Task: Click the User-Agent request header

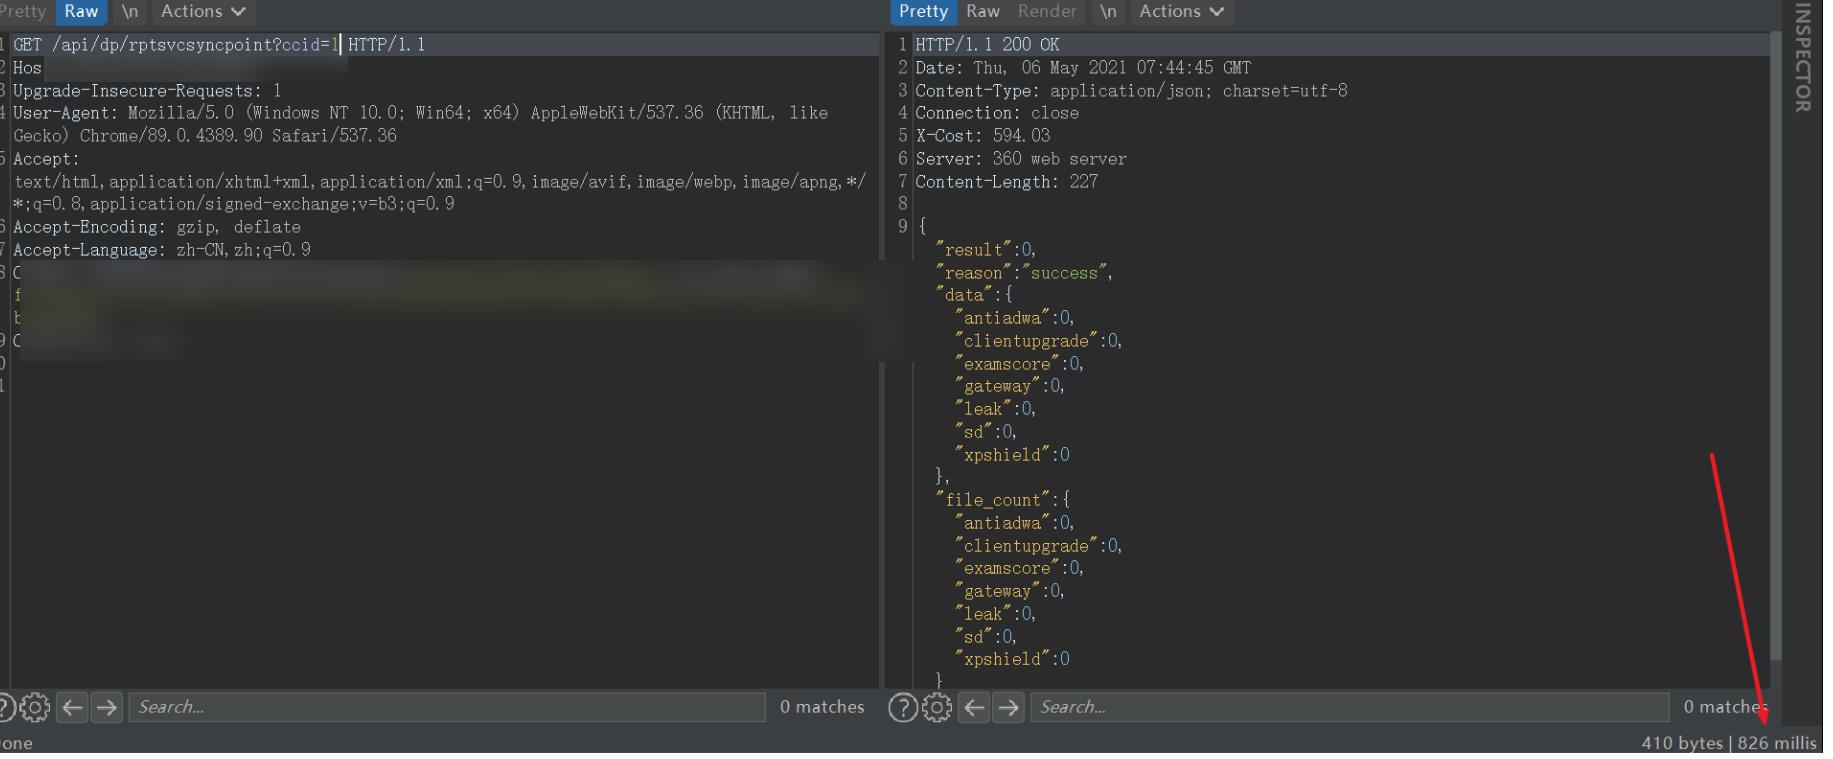Action: point(421,125)
